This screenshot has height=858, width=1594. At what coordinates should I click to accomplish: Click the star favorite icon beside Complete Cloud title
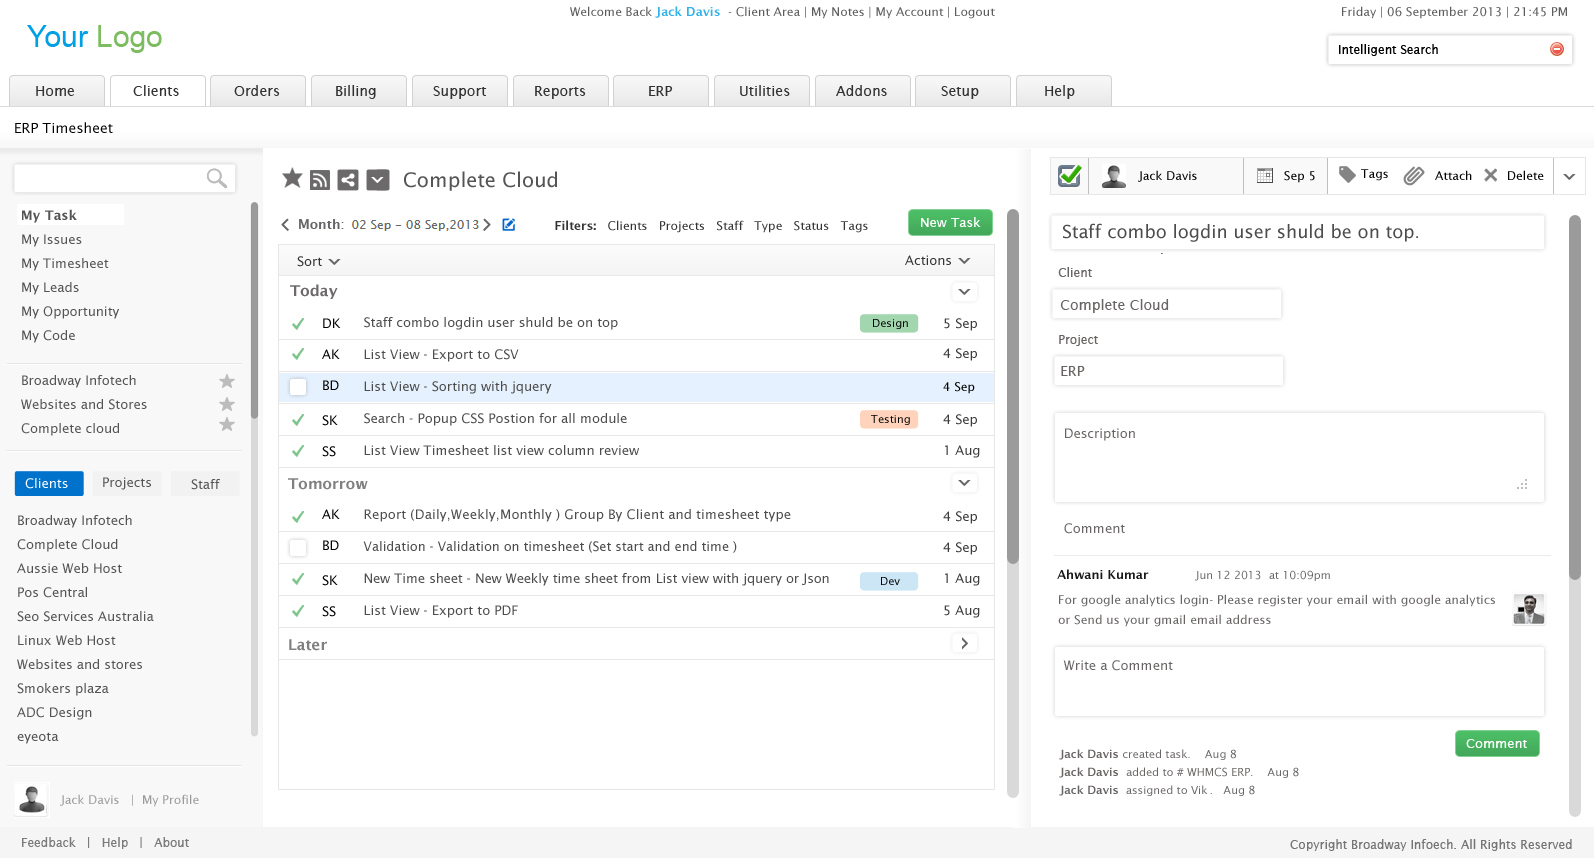292,178
